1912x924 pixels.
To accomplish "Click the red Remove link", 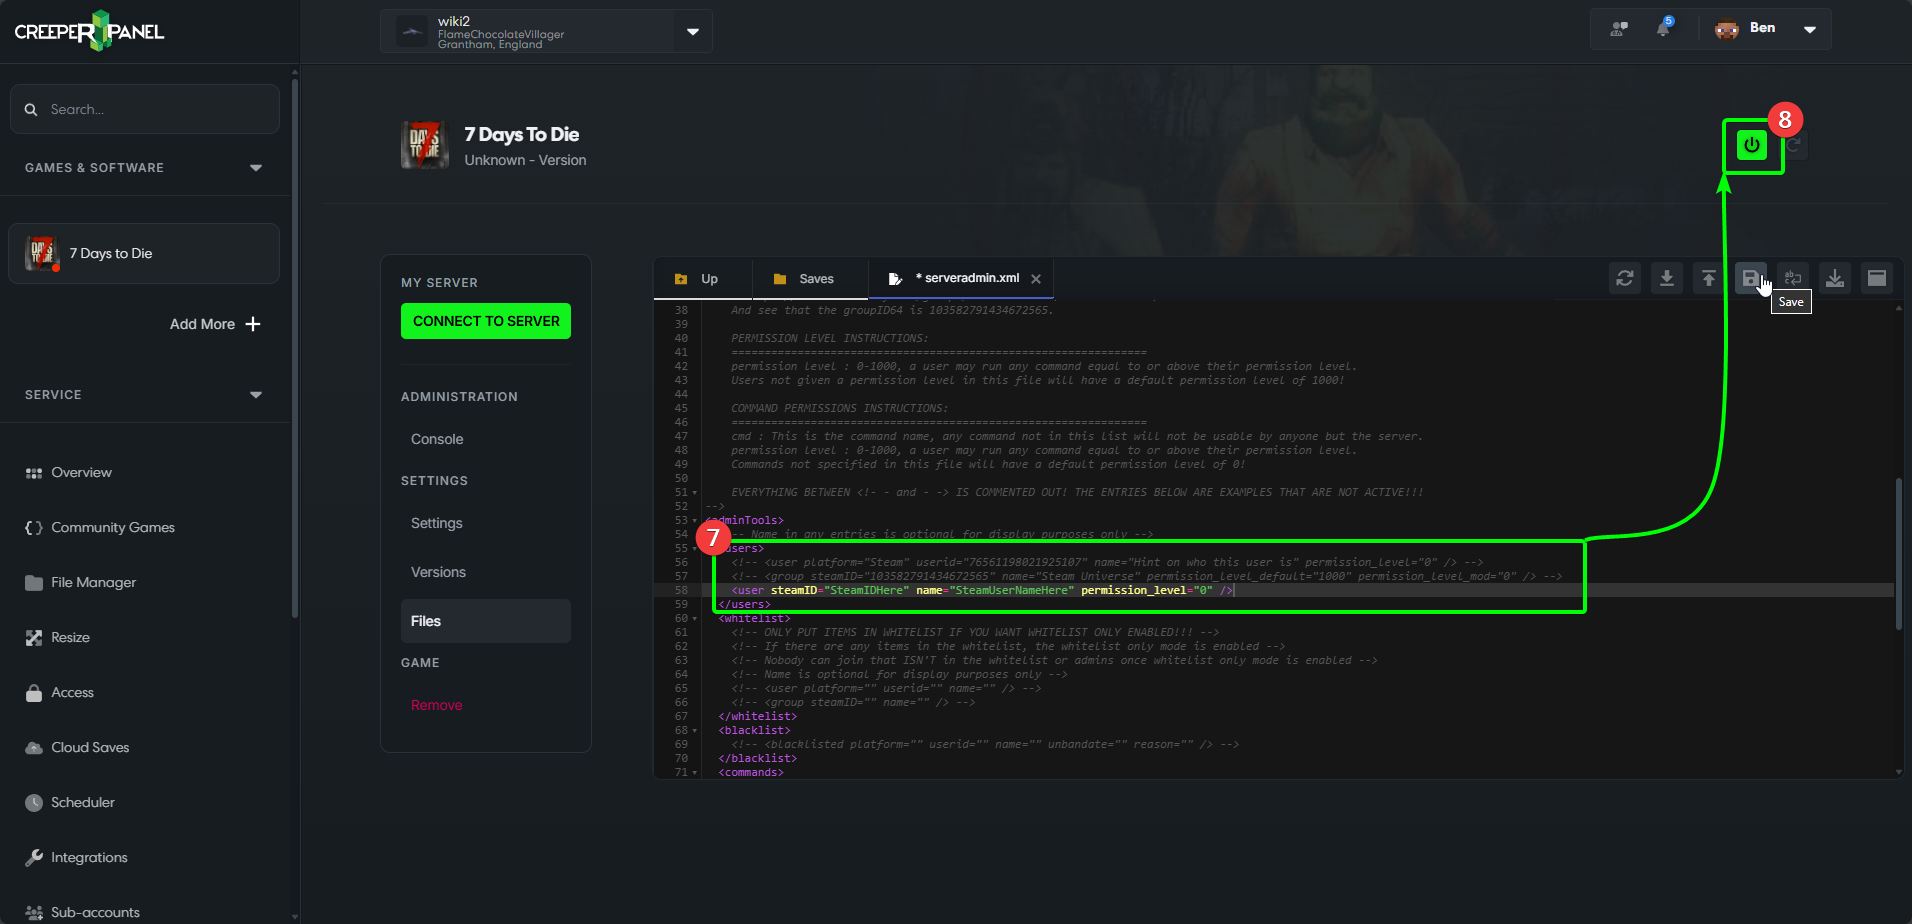I will click(436, 705).
